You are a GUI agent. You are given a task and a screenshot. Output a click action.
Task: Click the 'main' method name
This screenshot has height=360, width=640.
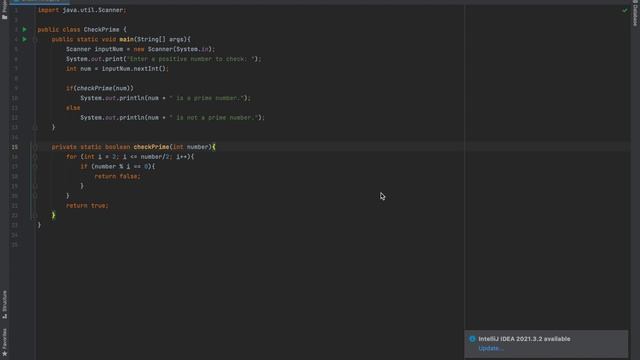(x=126, y=39)
